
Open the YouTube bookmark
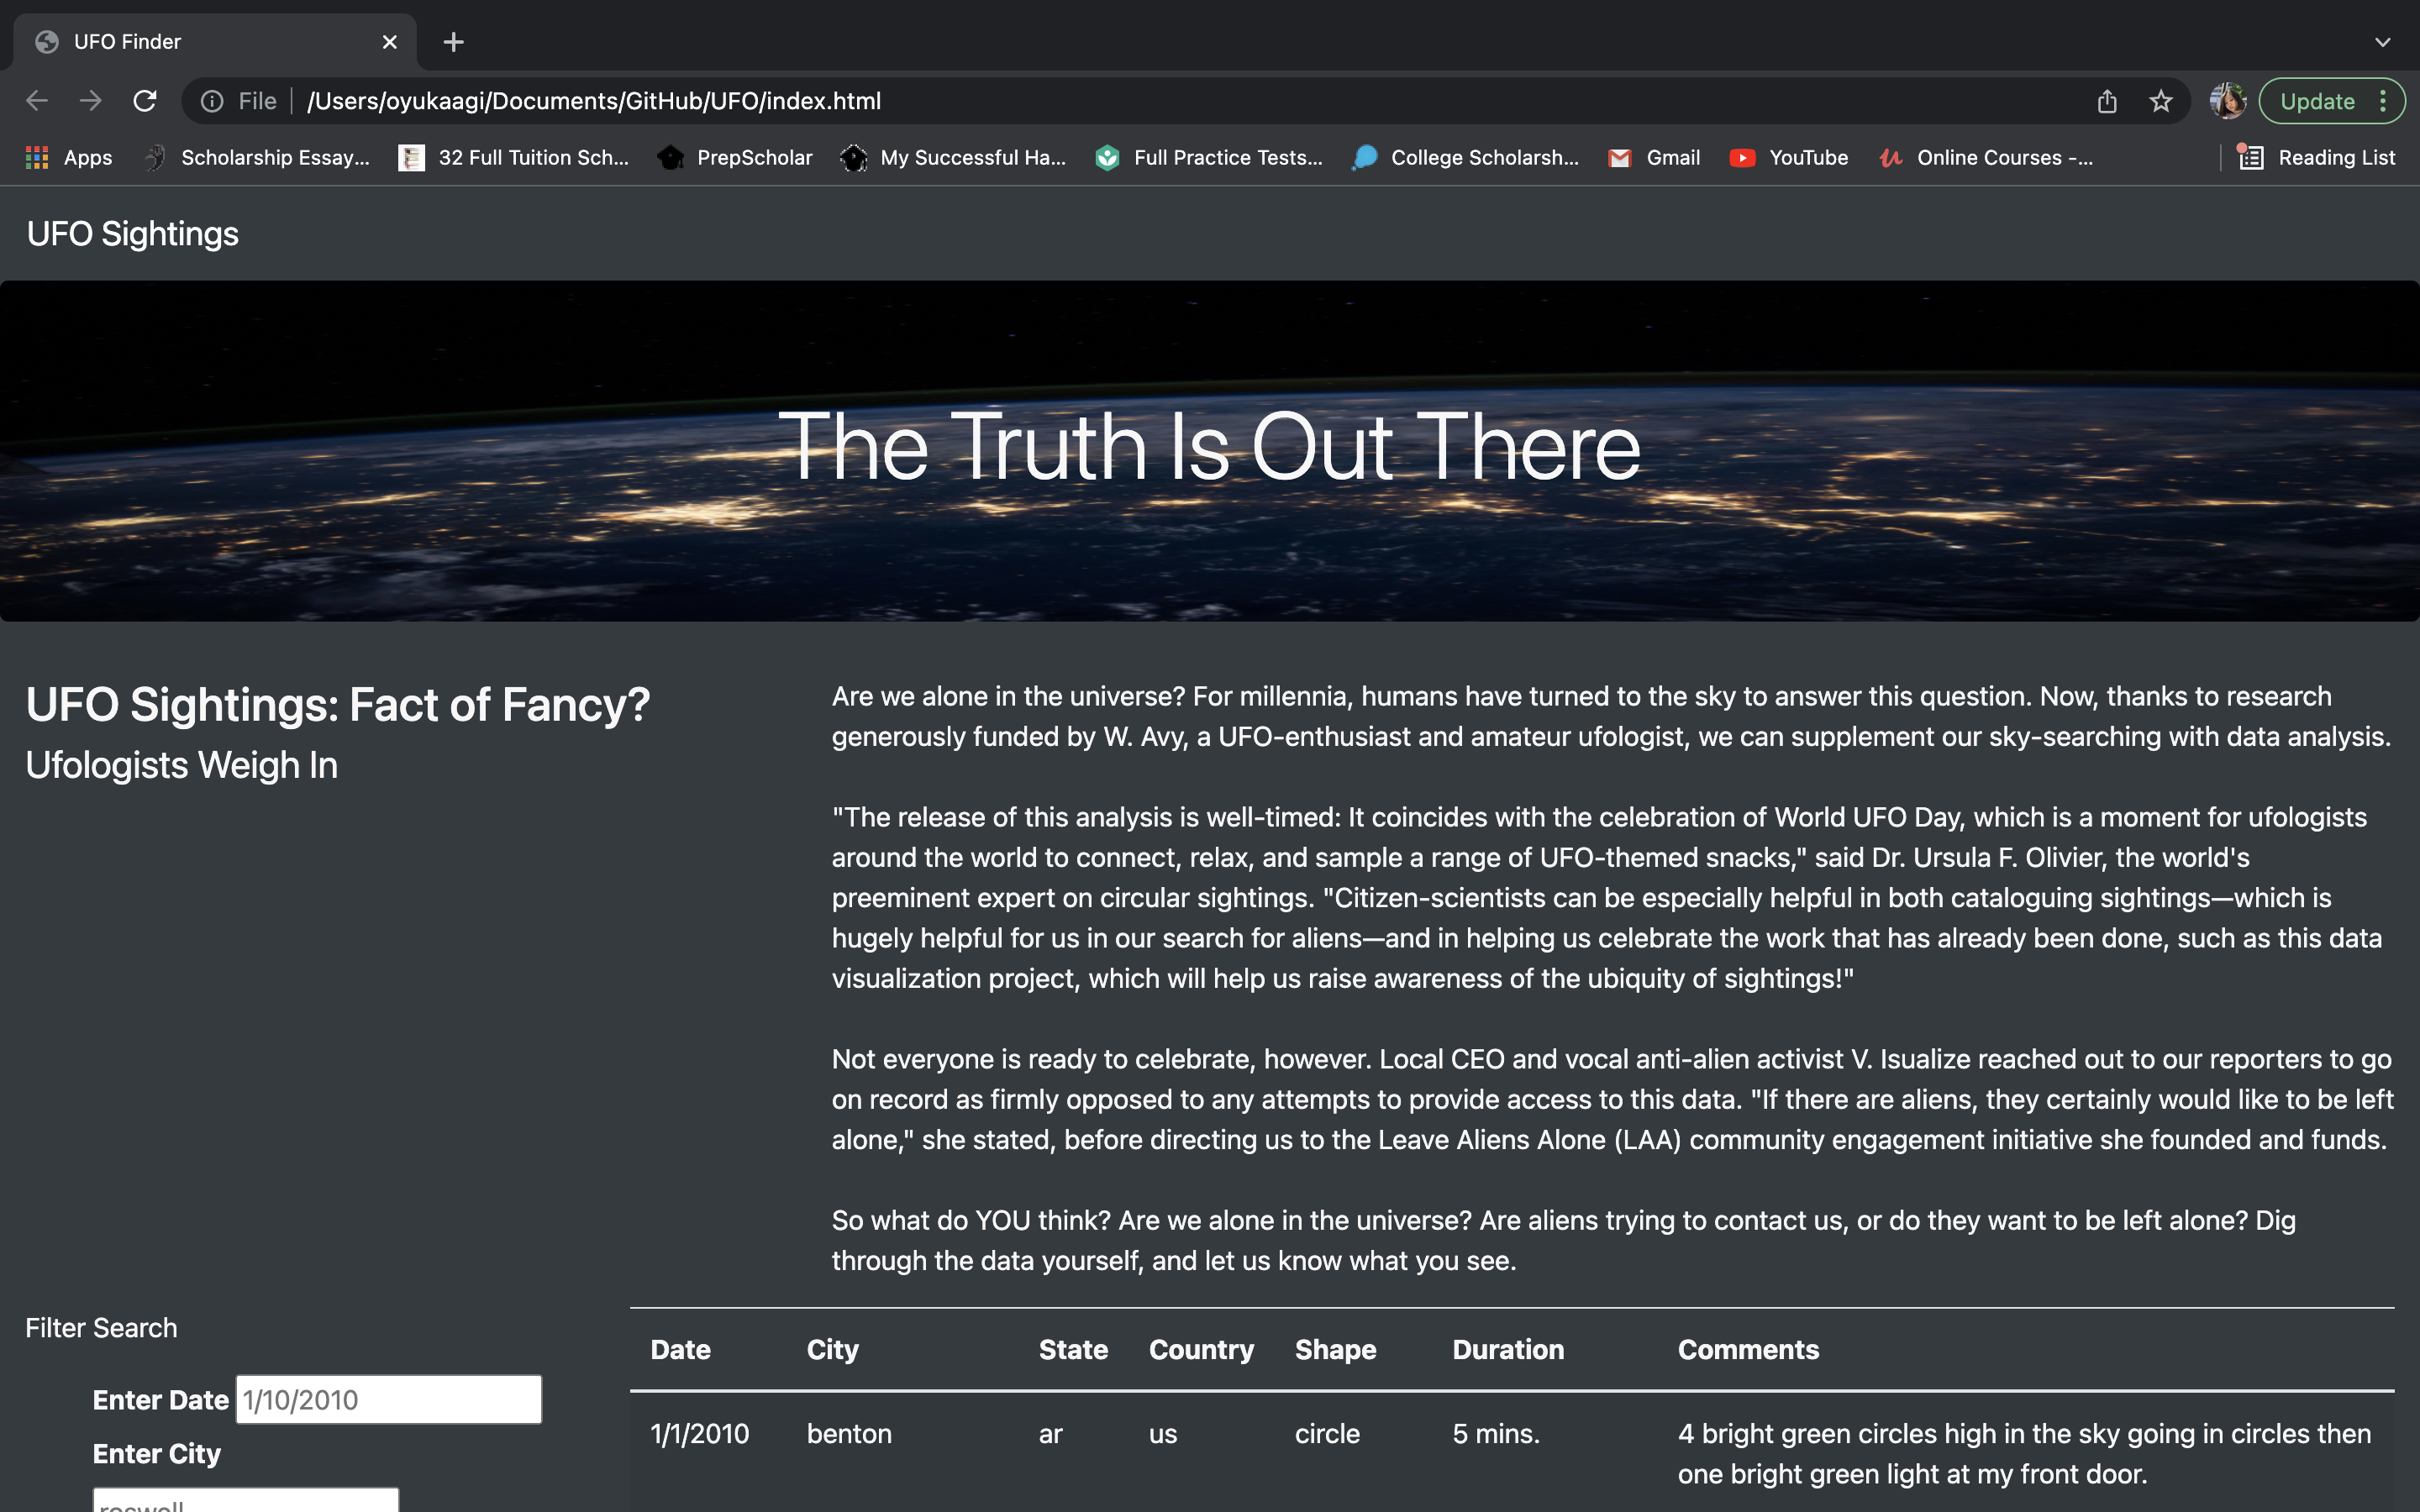coord(1789,157)
